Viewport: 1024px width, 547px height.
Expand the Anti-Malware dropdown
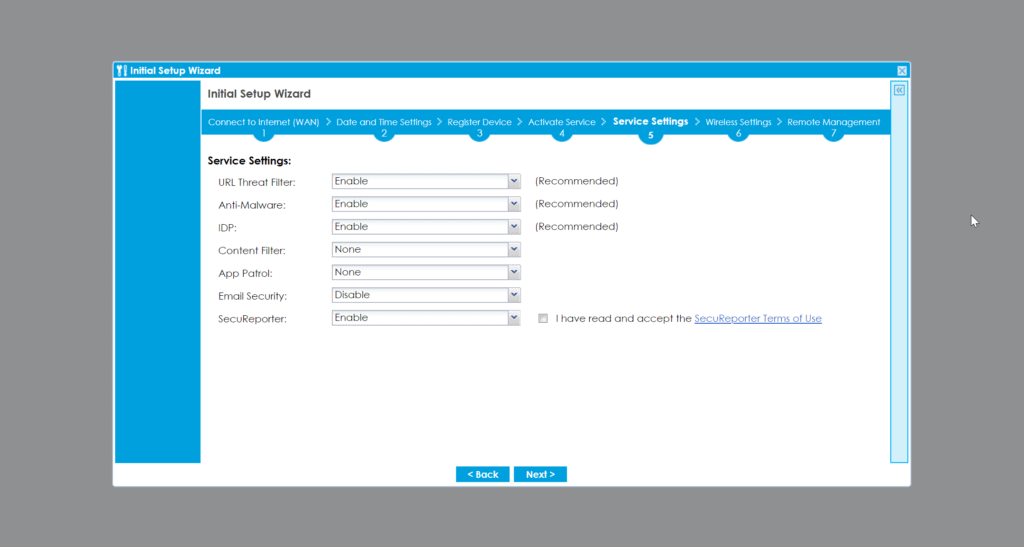514,204
